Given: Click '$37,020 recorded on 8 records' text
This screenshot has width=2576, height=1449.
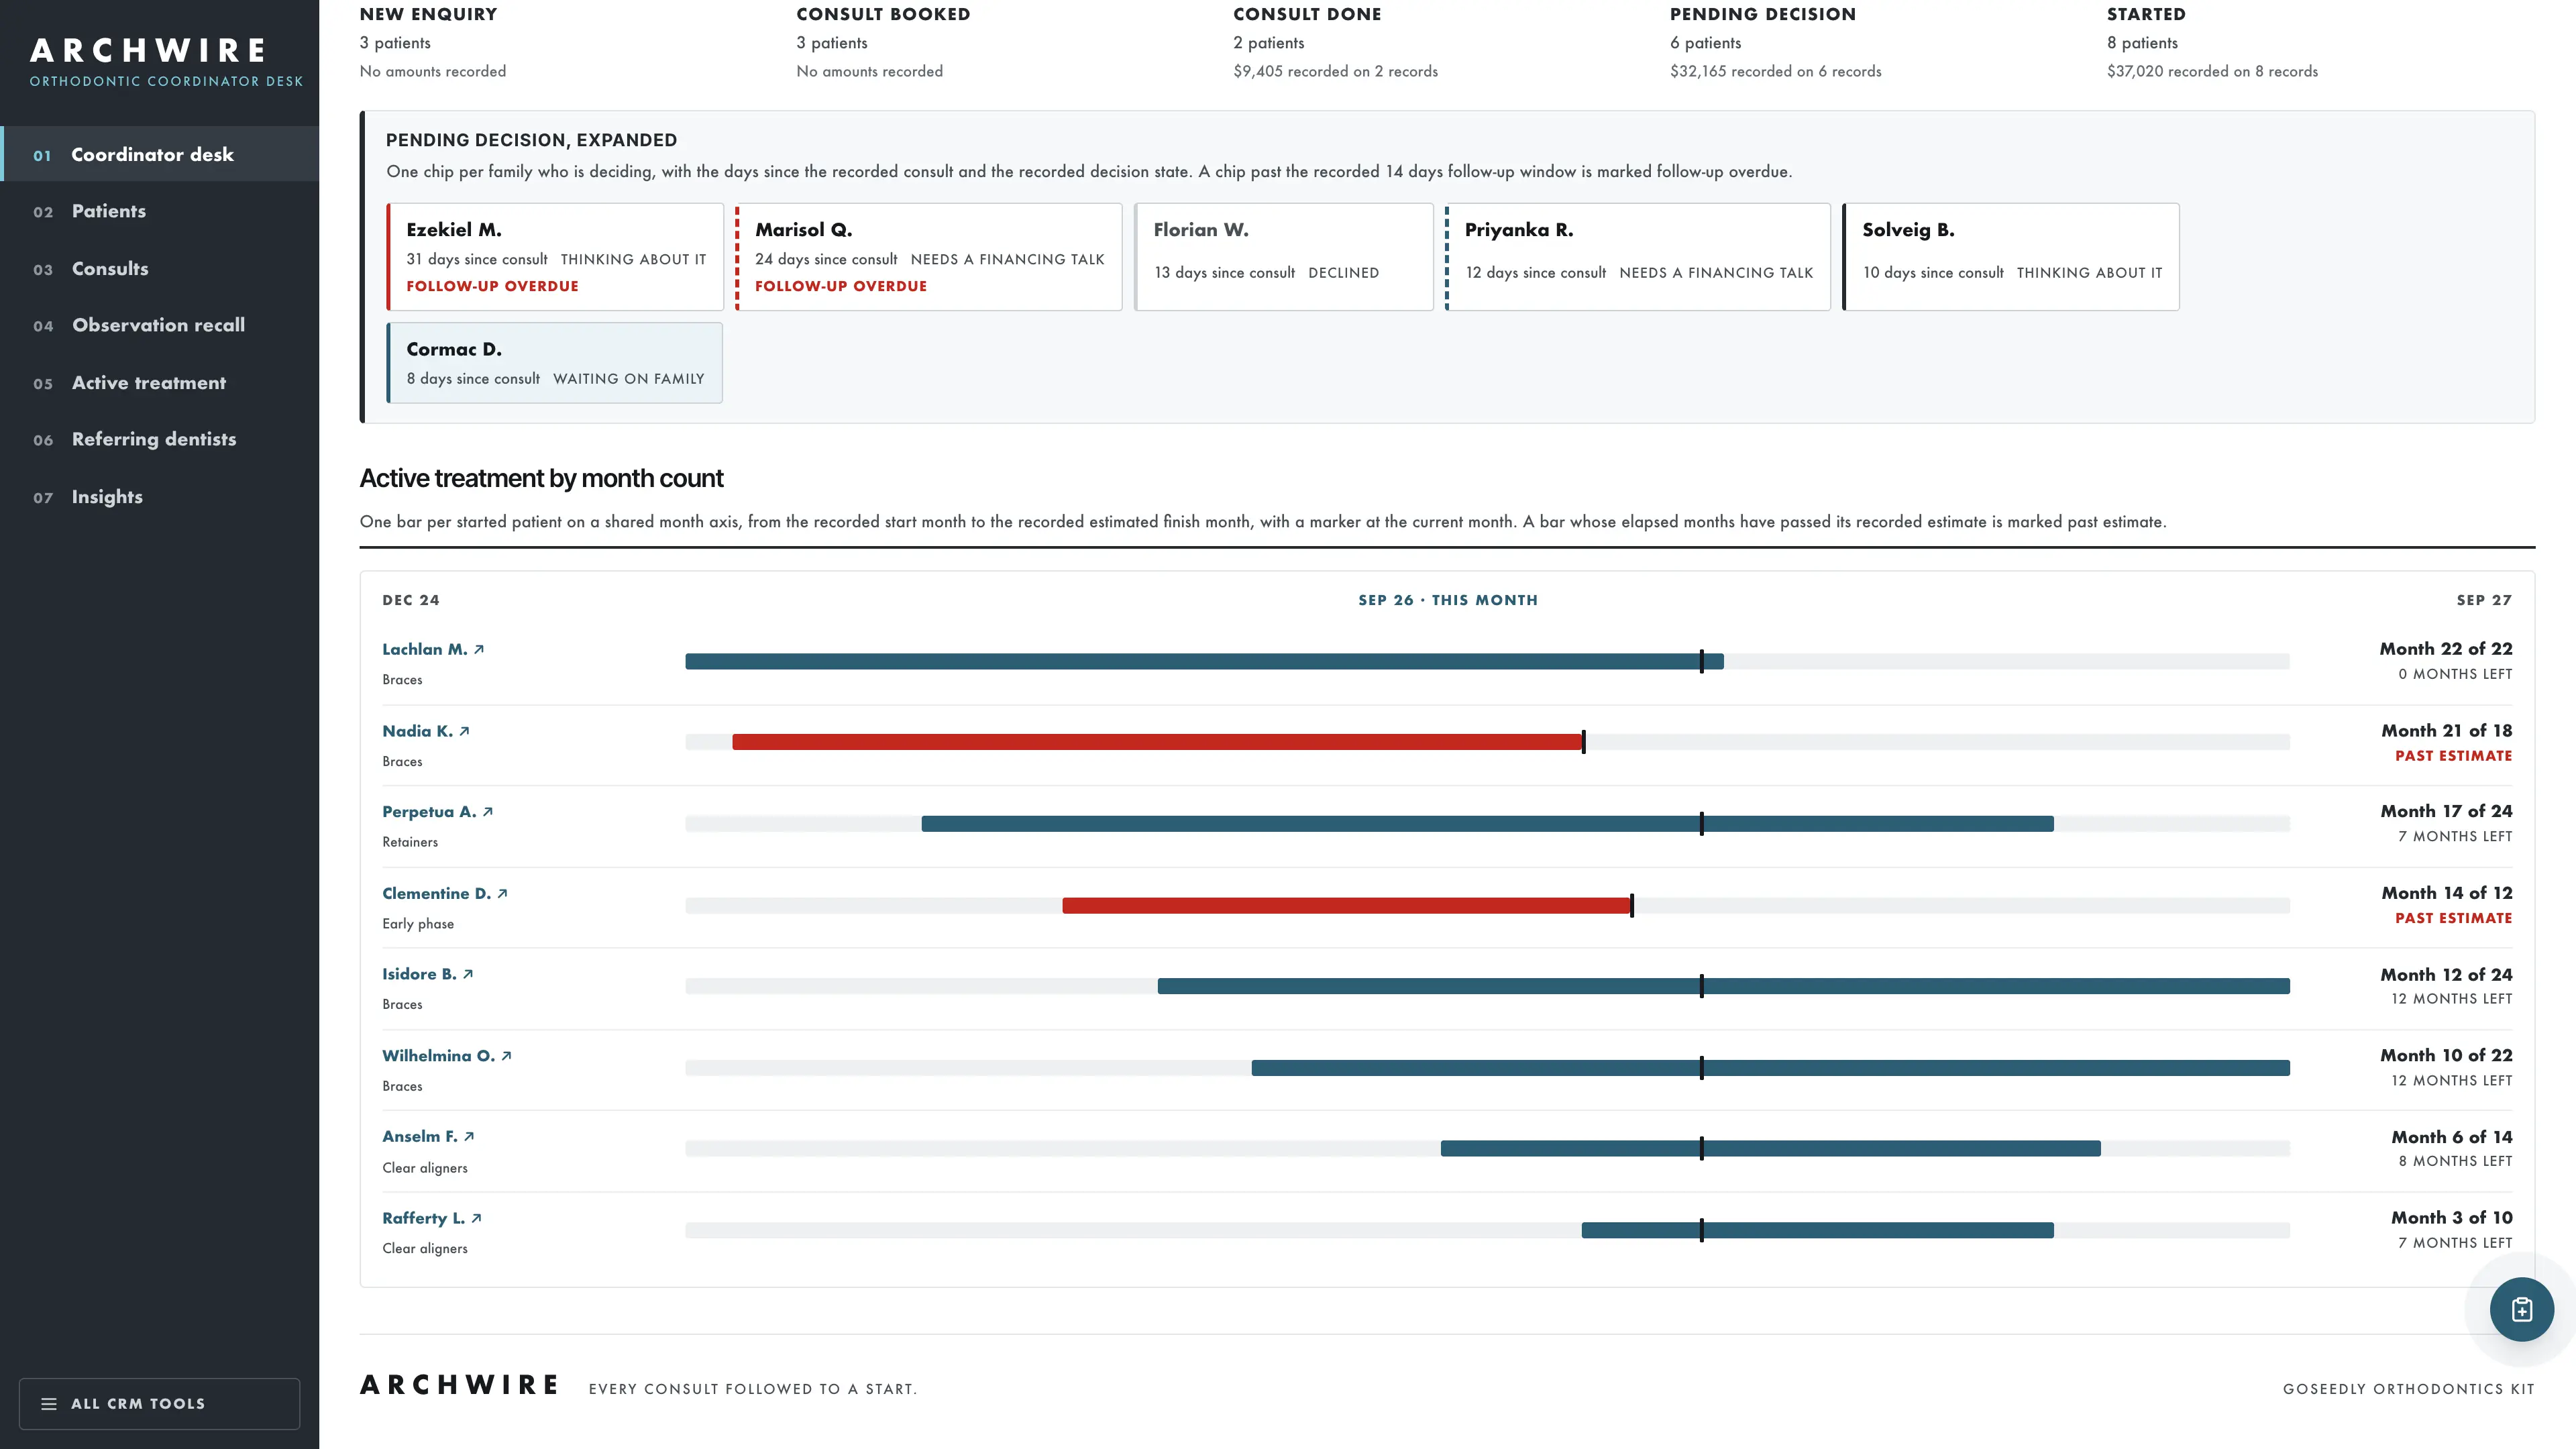Looking at the screenshot, I should coord(2212,71).
